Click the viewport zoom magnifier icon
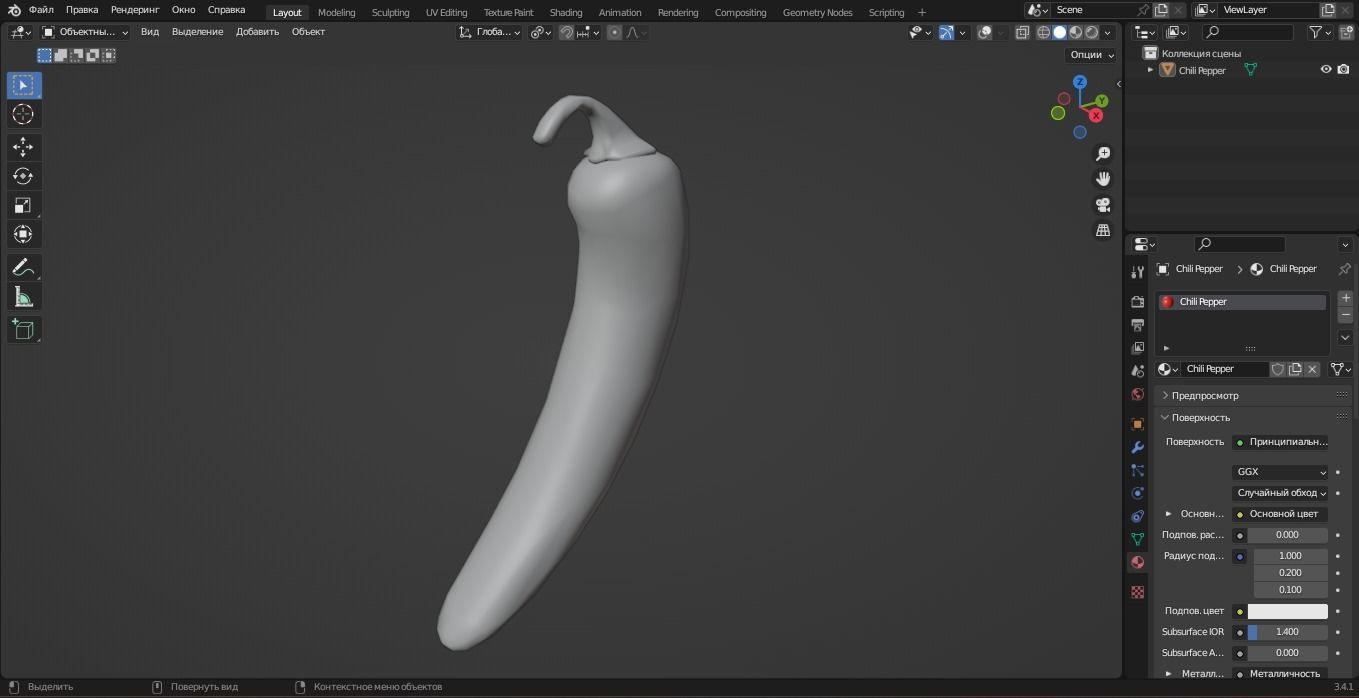 click(1103, 154)
